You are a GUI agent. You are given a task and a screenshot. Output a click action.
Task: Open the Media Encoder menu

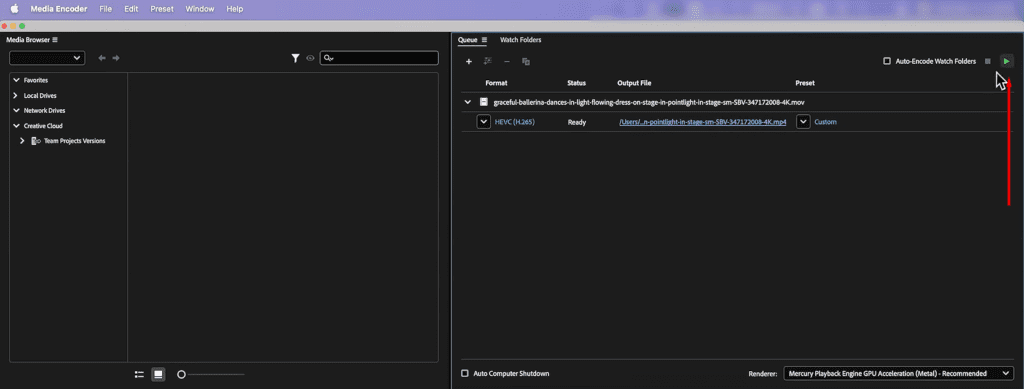coord(59,9)
